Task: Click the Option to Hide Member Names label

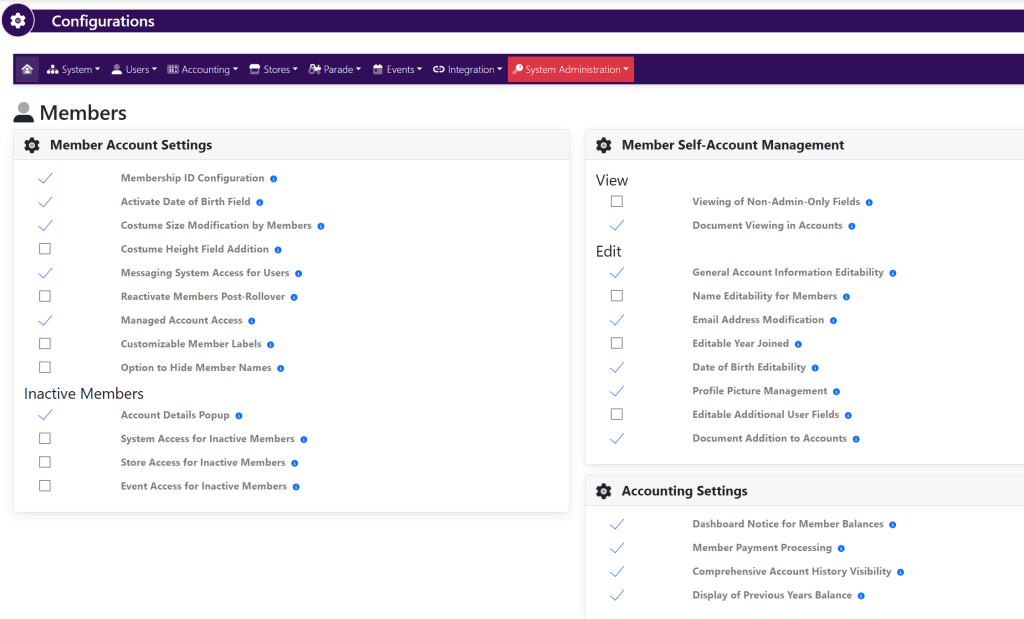Action: click(x=196, y=368)
